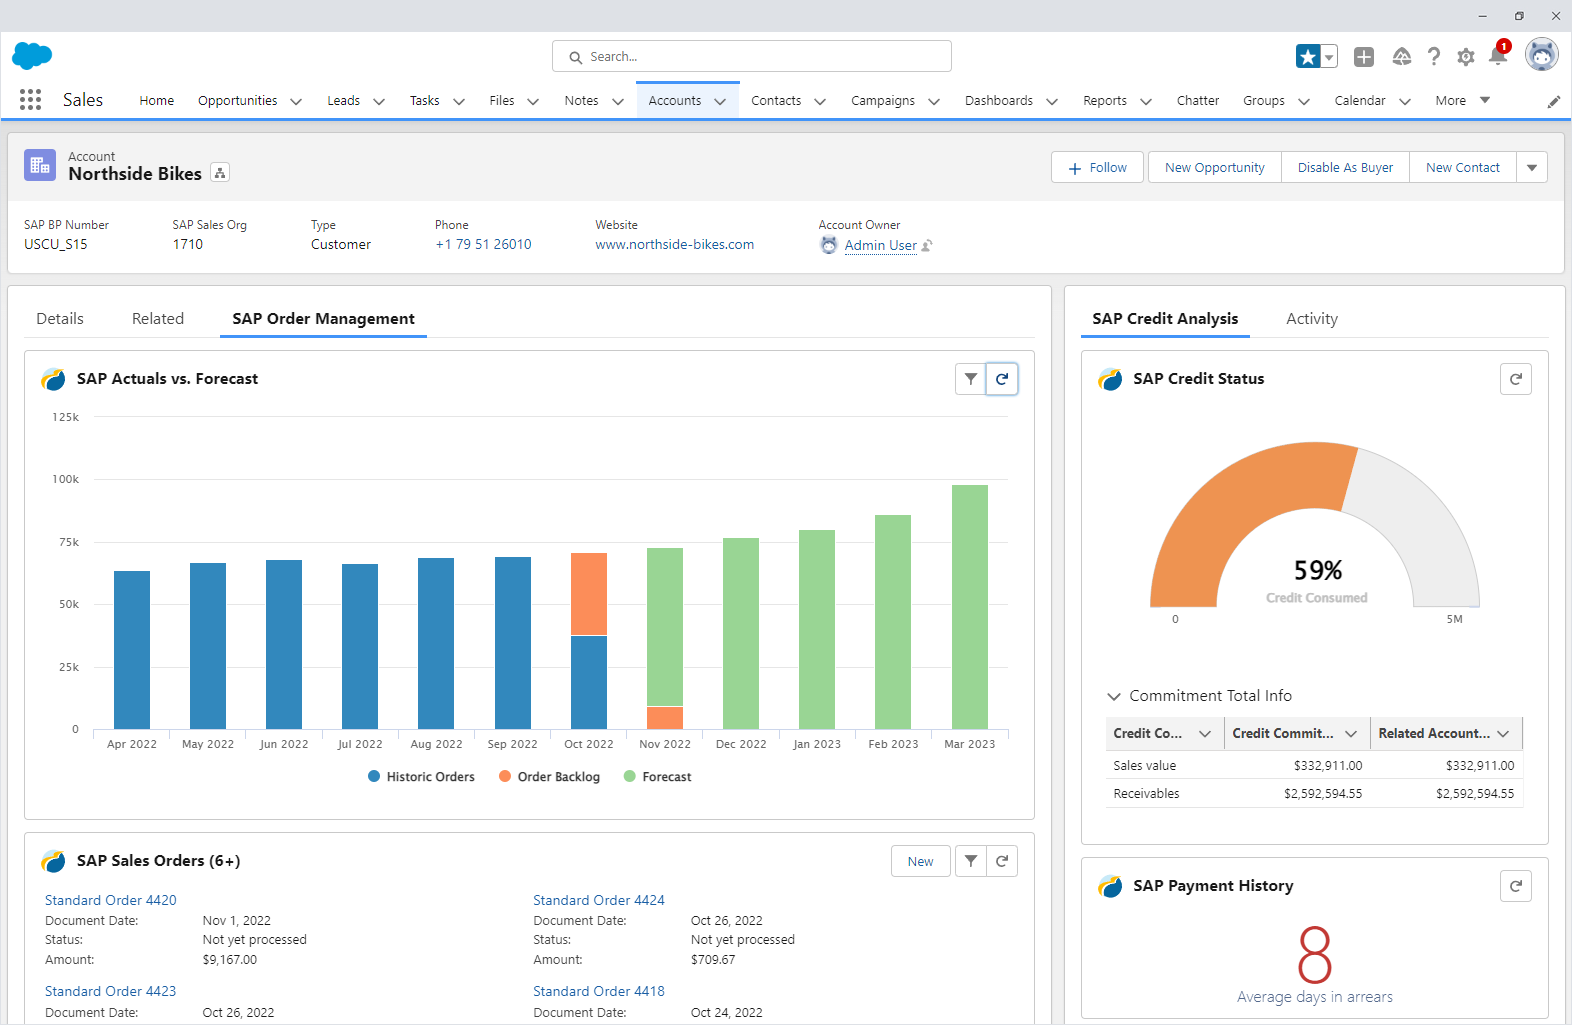Open the global actions plus icon
The image size is (1572, 1025).
(x=1364, y=57)
